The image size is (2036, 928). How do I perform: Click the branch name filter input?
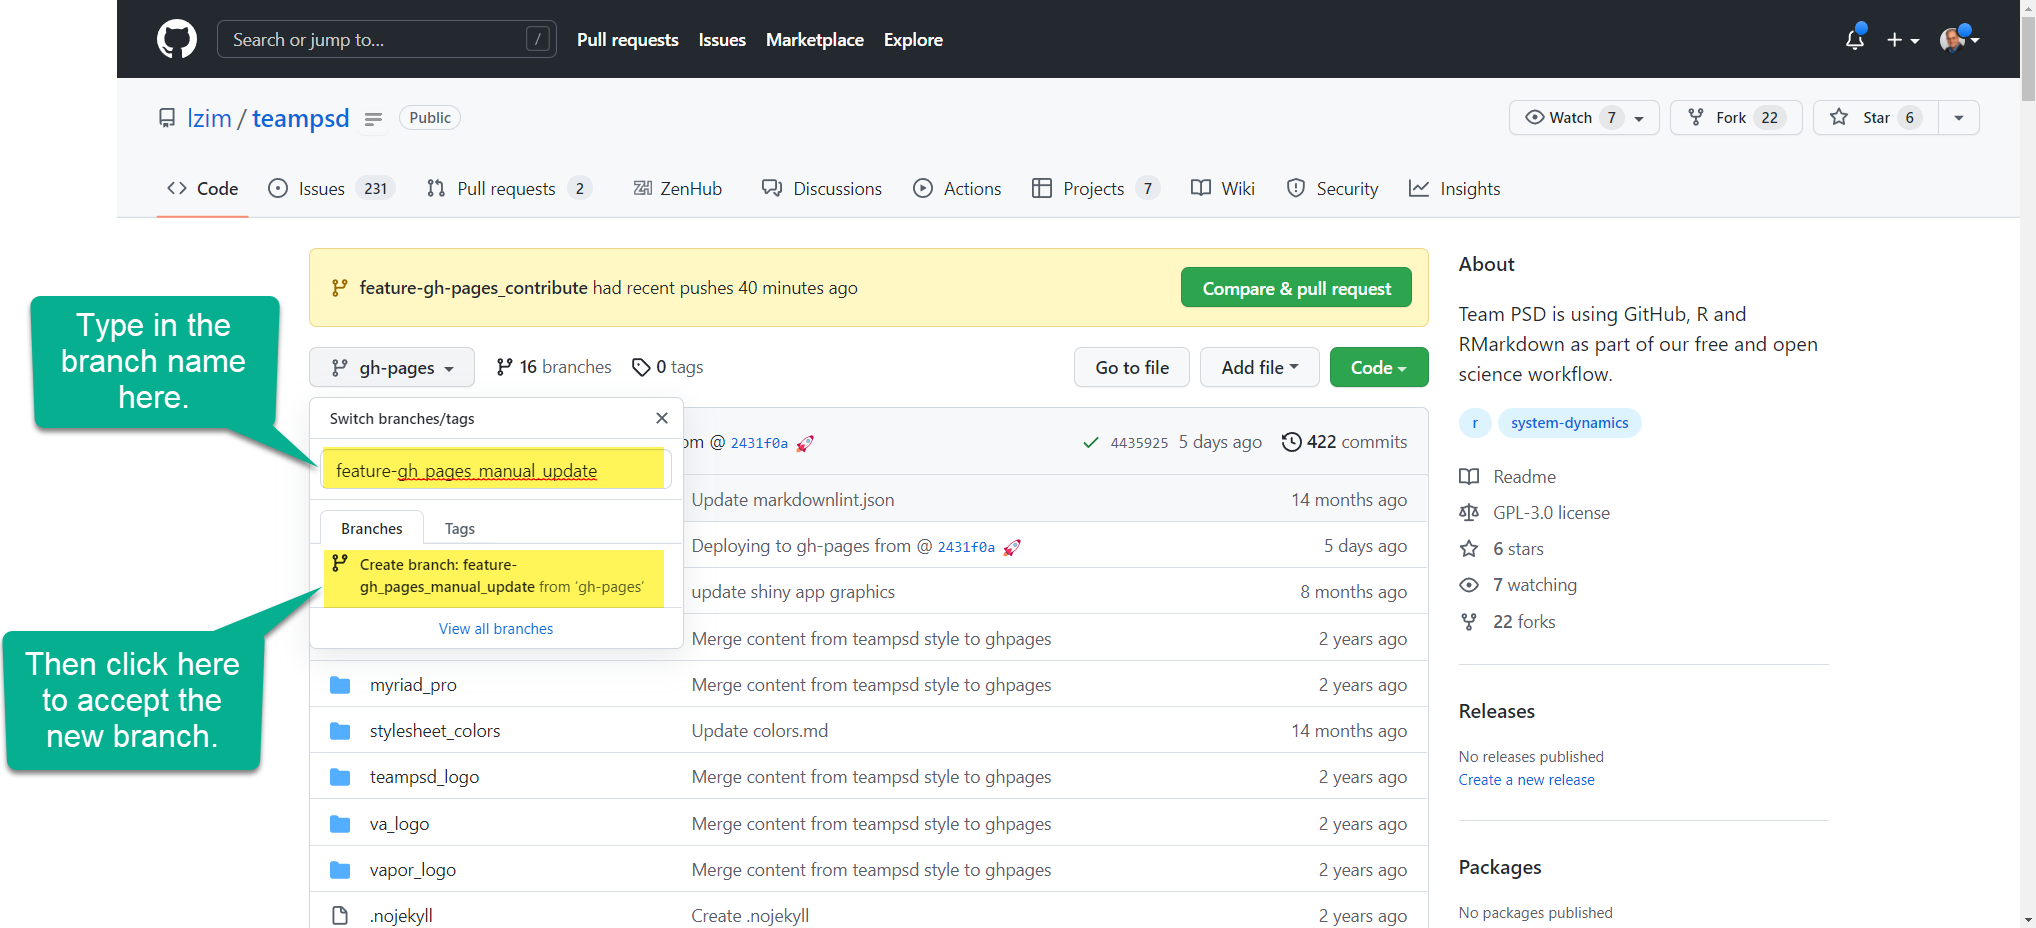(494, 469)
